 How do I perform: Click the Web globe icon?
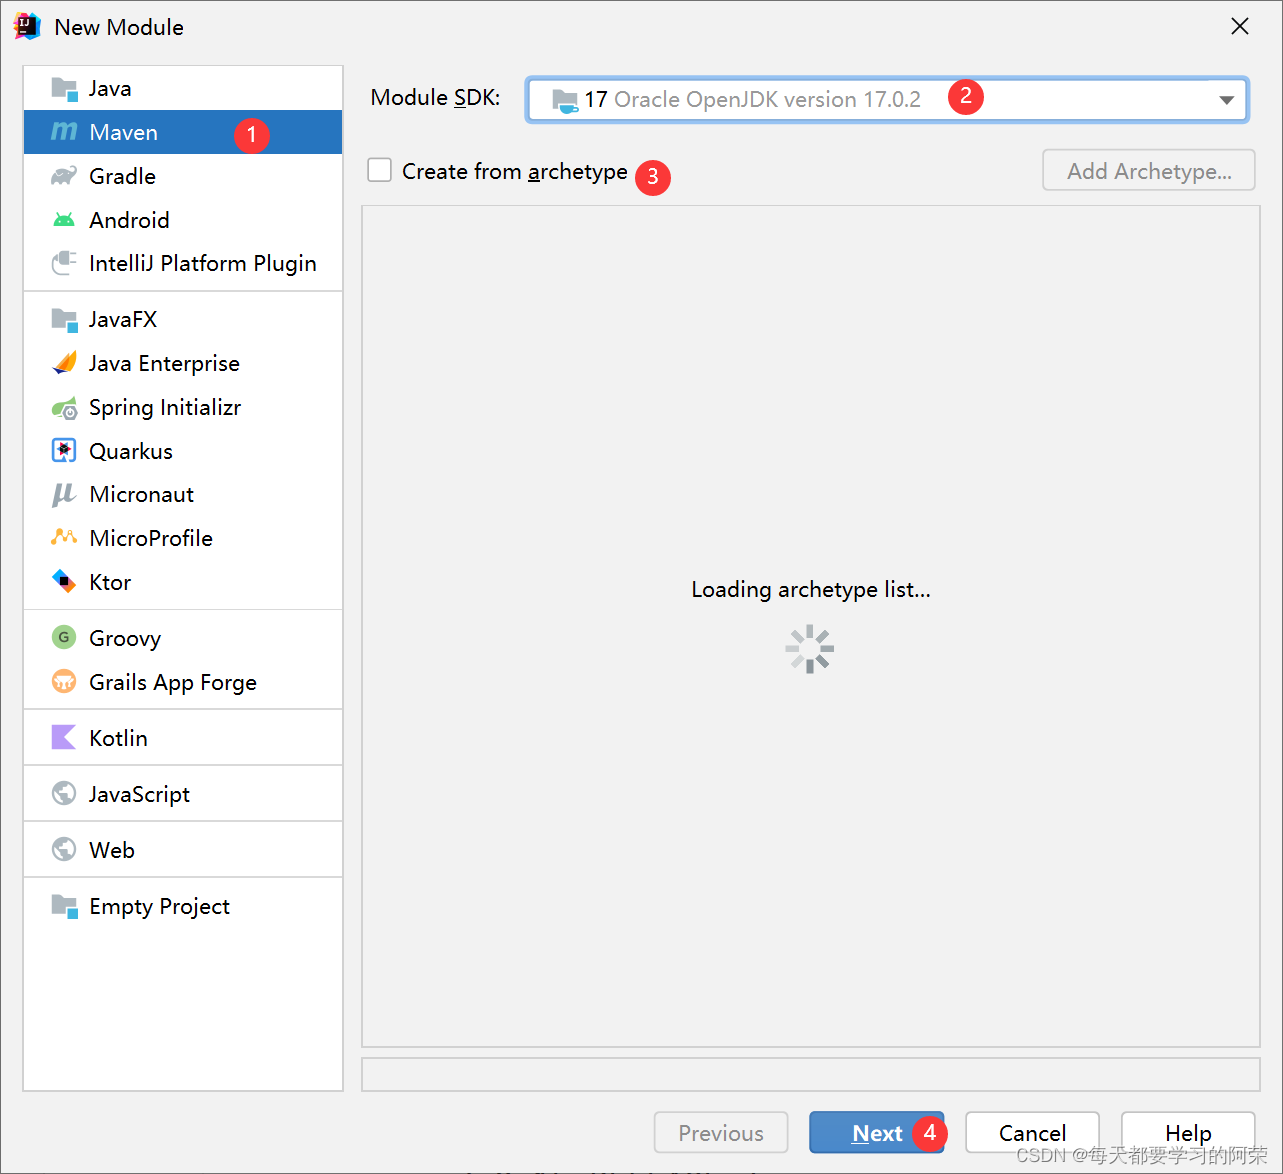tap(64, 850)
